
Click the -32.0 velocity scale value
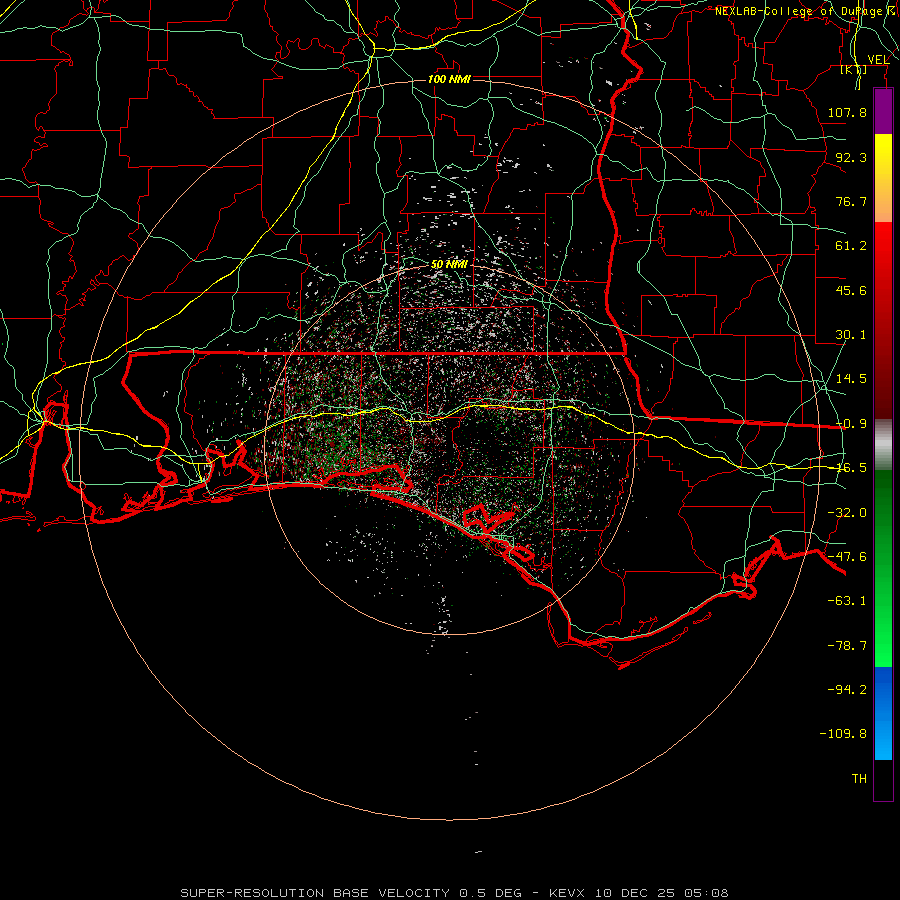[x=847, y=513]
